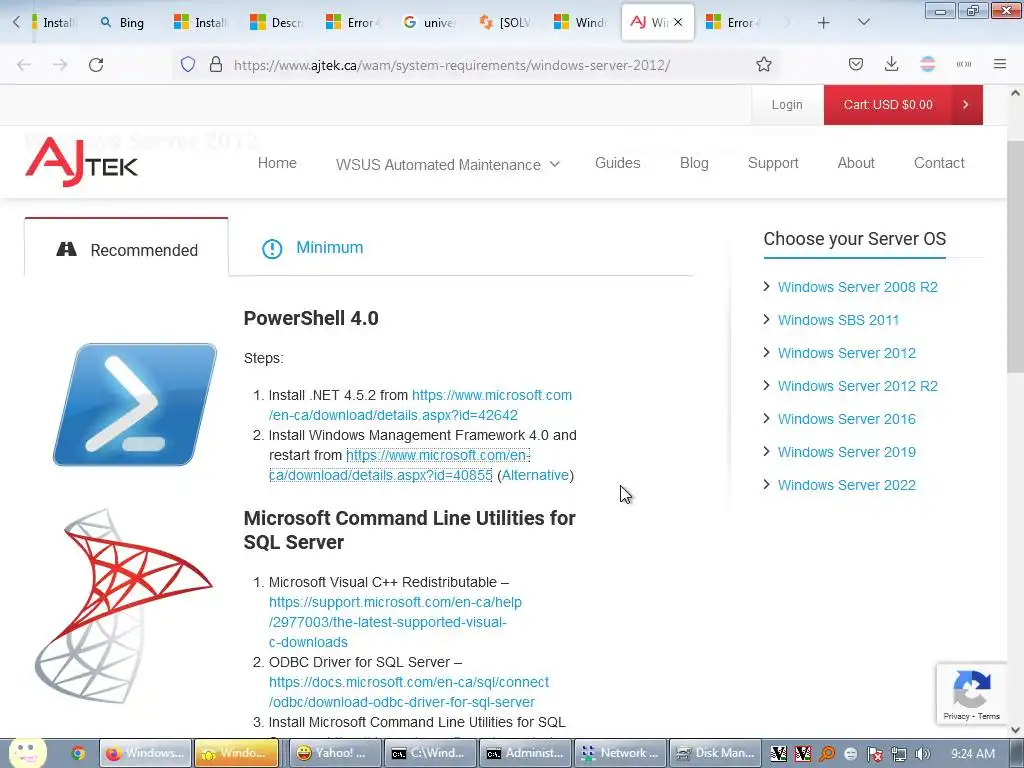The height and width of the screenshot is (768, 1024).
Task: Click the PowerShell logo image
Action: tap(135, 404)
